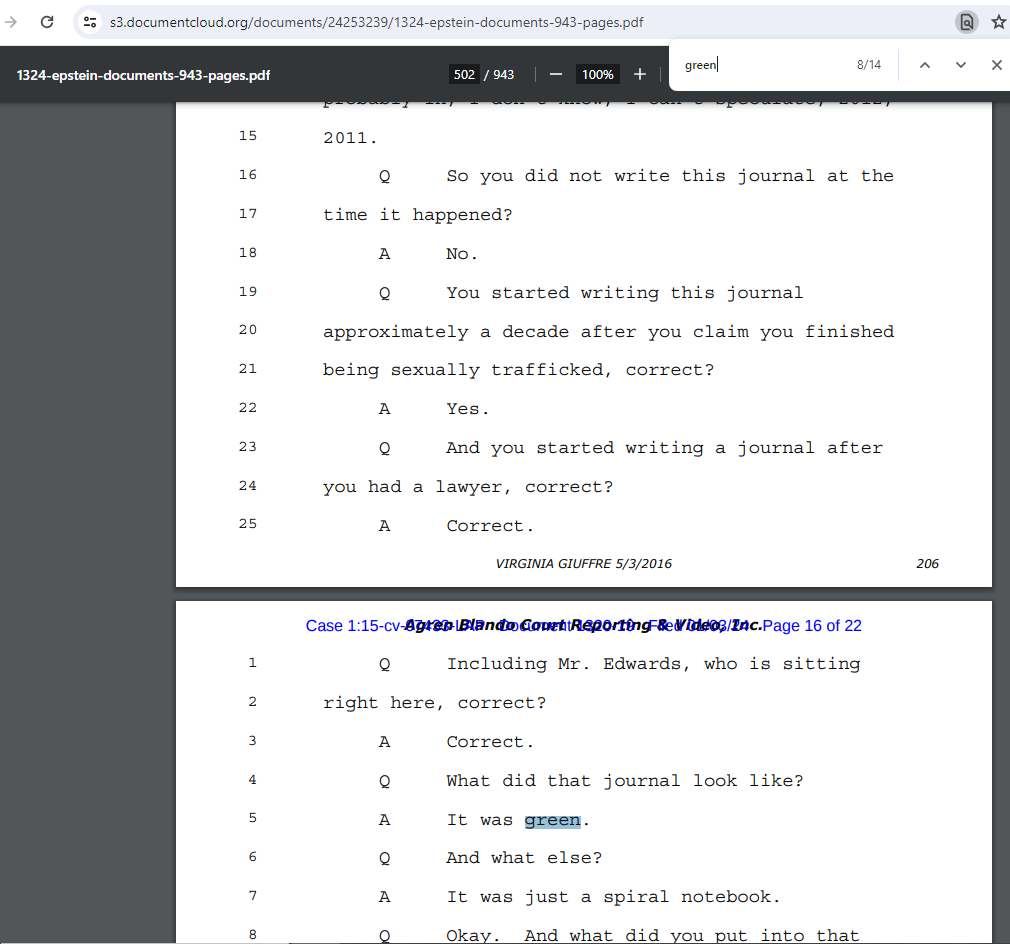
Task: Click the text '2011.' on line 15
Action: (350, 138)
